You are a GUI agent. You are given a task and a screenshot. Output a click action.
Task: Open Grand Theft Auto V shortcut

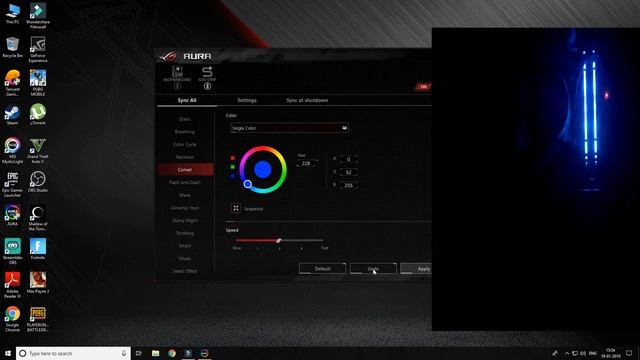(x=38, y=151)
